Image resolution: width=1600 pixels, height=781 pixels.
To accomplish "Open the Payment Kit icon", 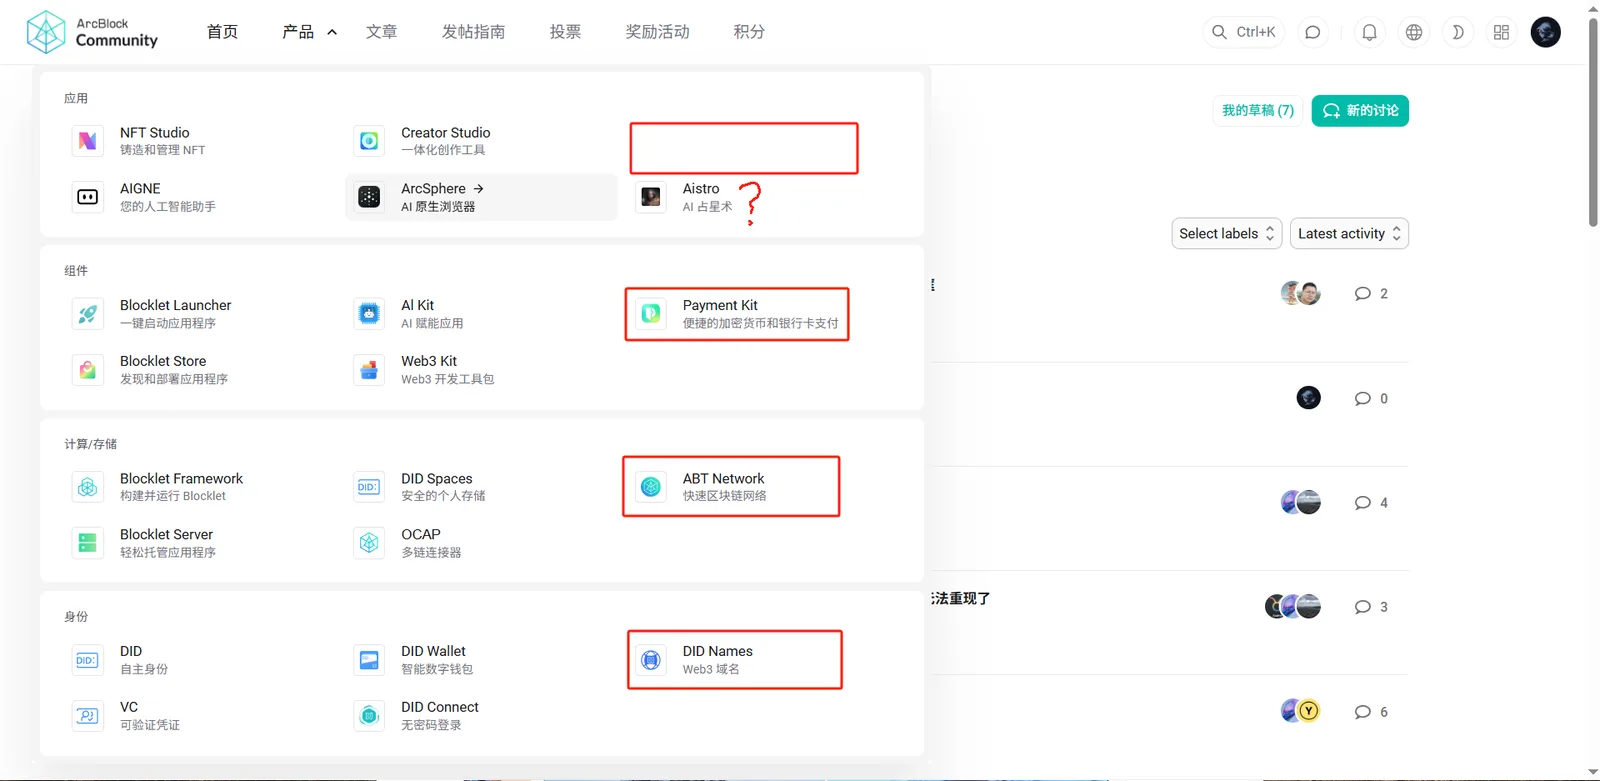I will [x=651, y=314].
